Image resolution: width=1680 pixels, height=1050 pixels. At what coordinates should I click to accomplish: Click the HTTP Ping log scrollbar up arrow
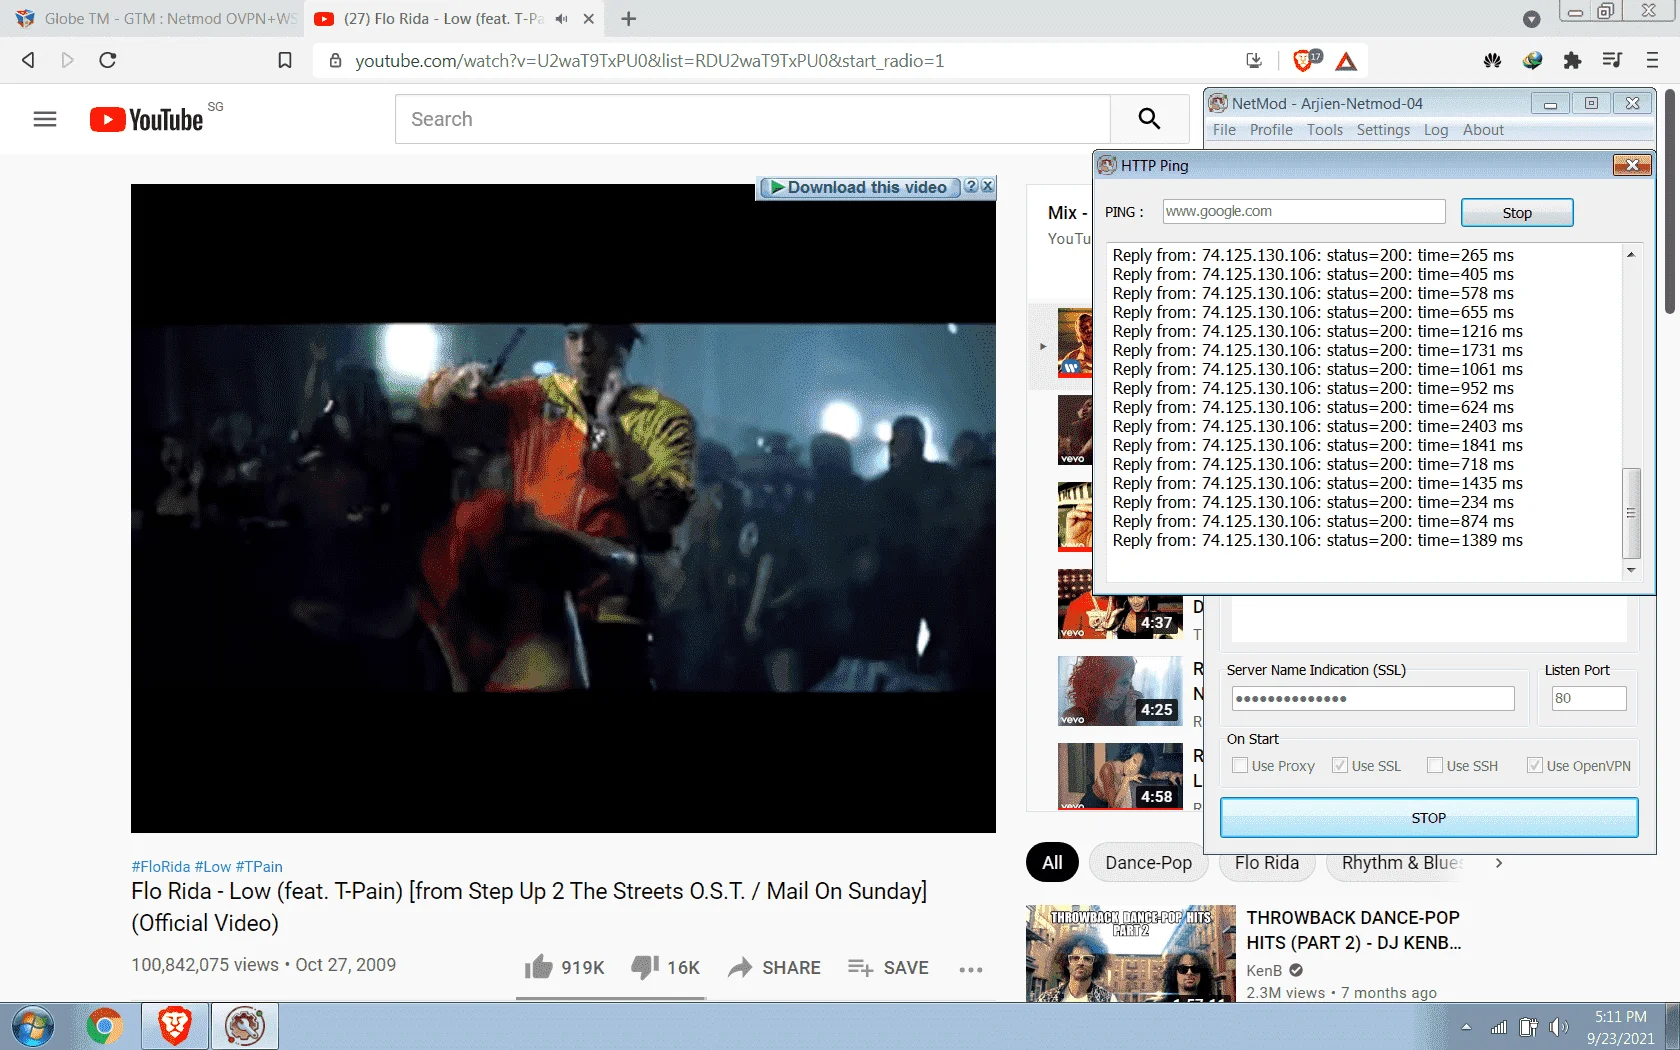coord(1631,255)
